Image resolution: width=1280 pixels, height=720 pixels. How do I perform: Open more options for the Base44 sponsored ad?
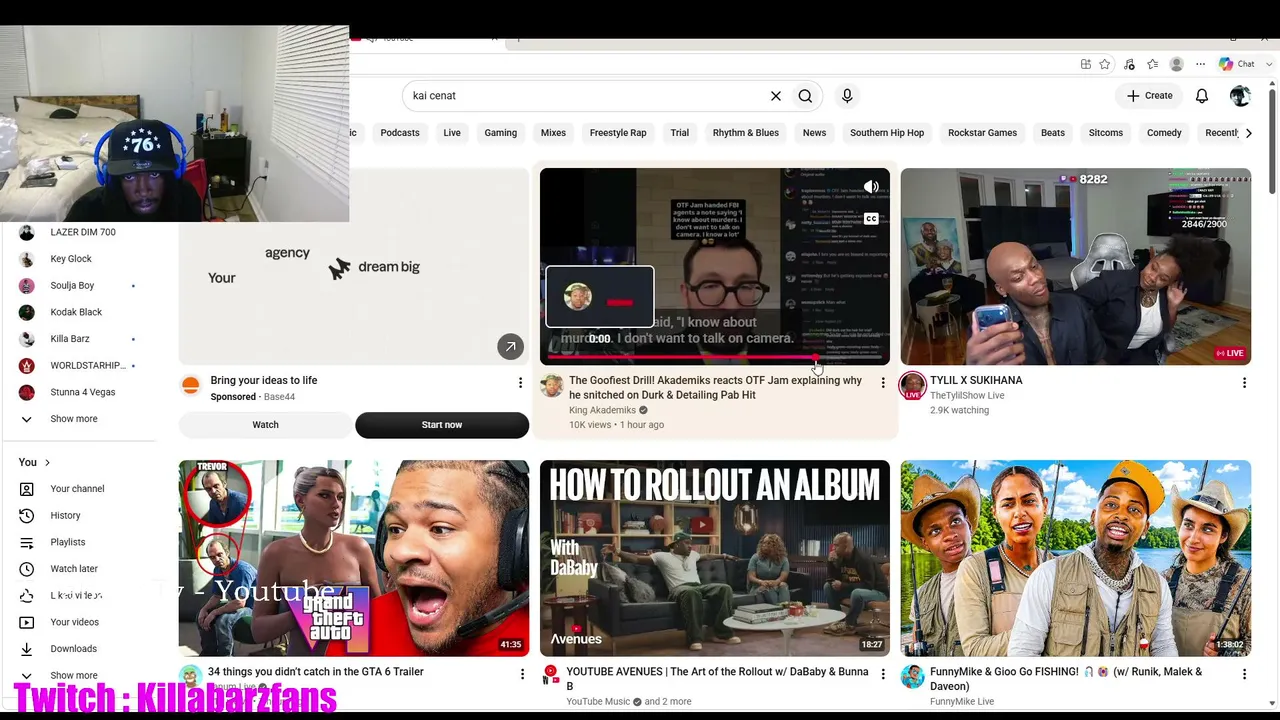point(520,383)
